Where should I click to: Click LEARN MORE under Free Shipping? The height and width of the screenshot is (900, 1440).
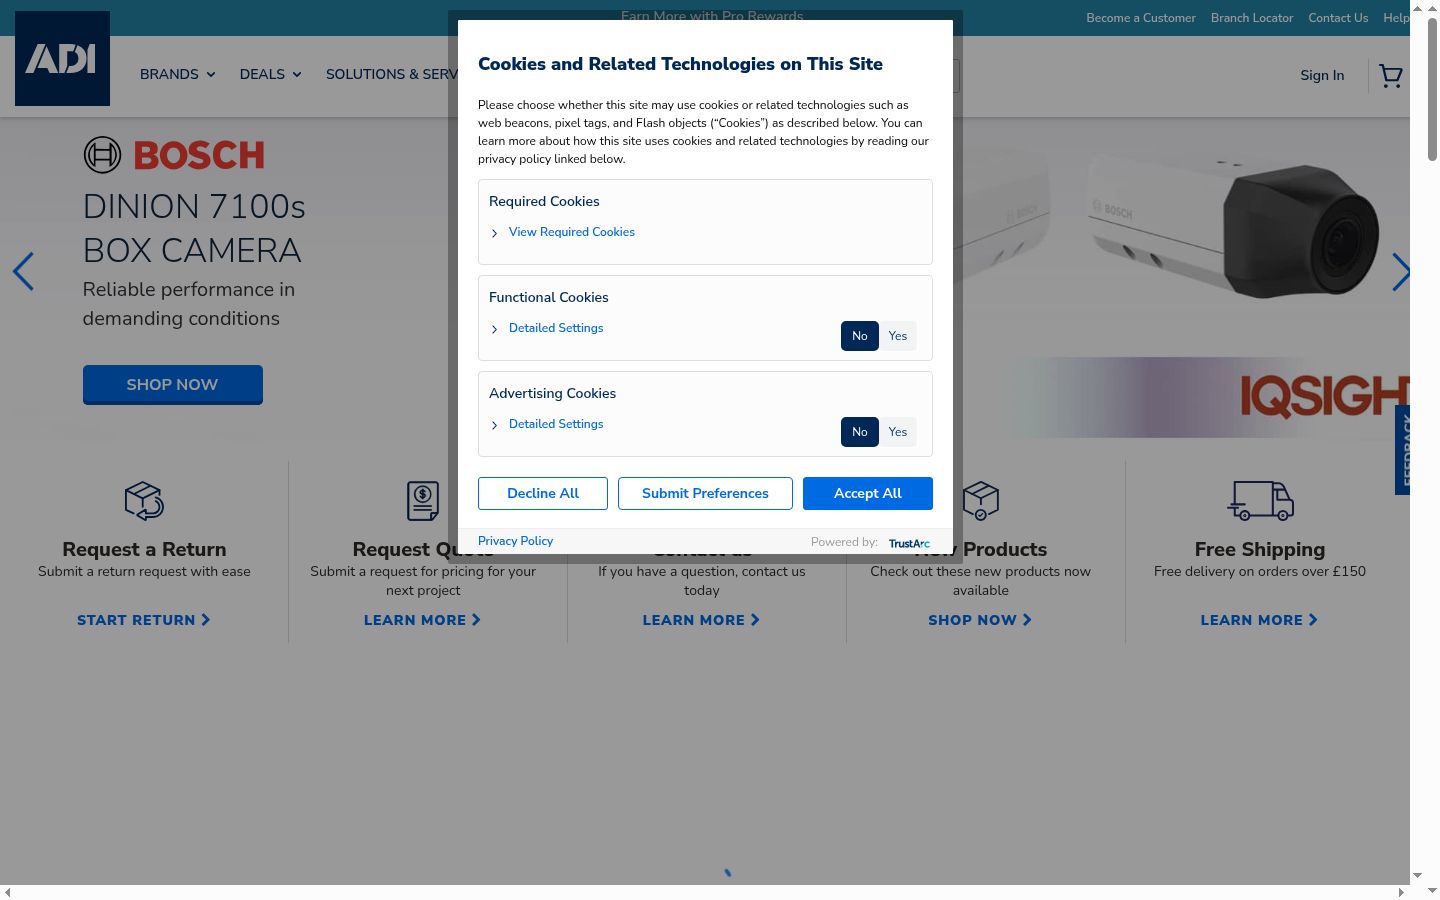tap(1259, 620)
